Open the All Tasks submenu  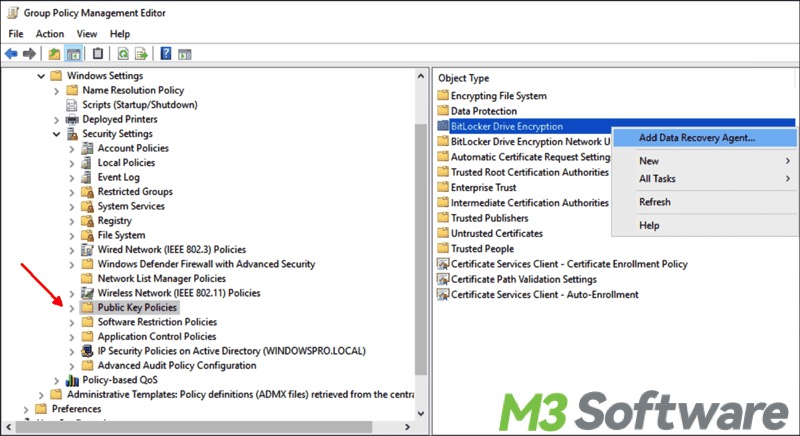click(x=705, y=178)
